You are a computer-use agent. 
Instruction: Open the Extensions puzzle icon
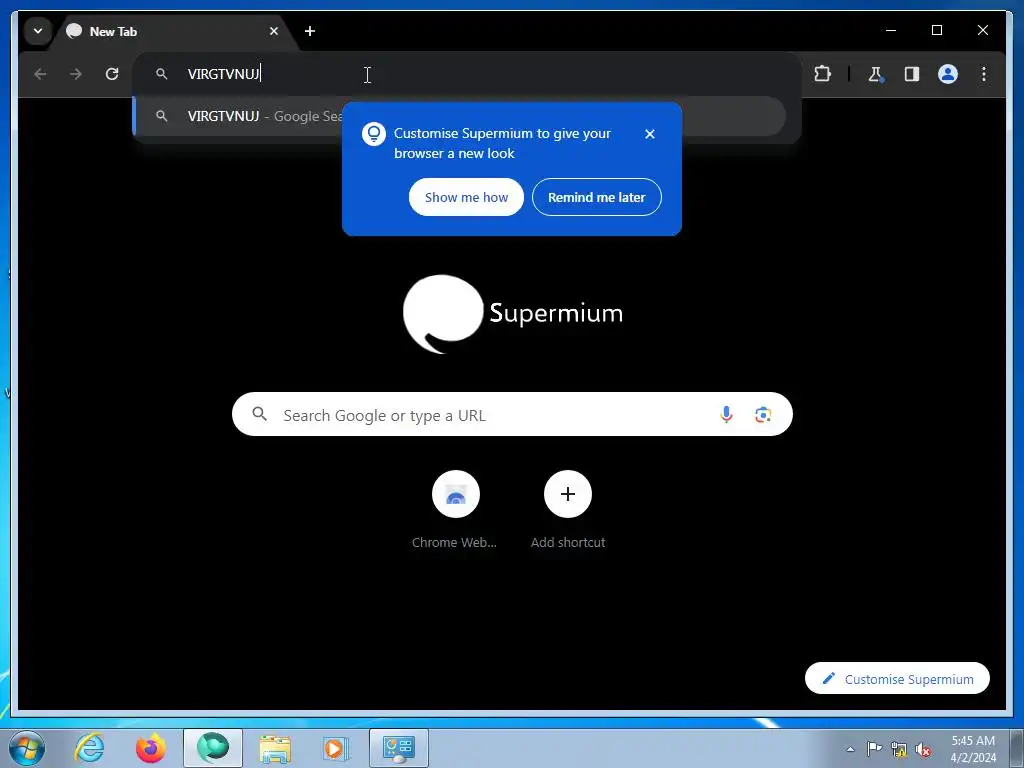click(x=822, y=74)
